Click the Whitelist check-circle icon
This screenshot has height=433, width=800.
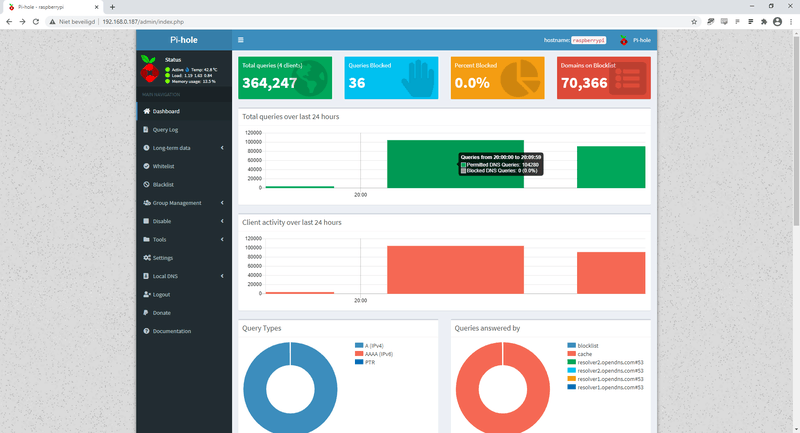146,166
